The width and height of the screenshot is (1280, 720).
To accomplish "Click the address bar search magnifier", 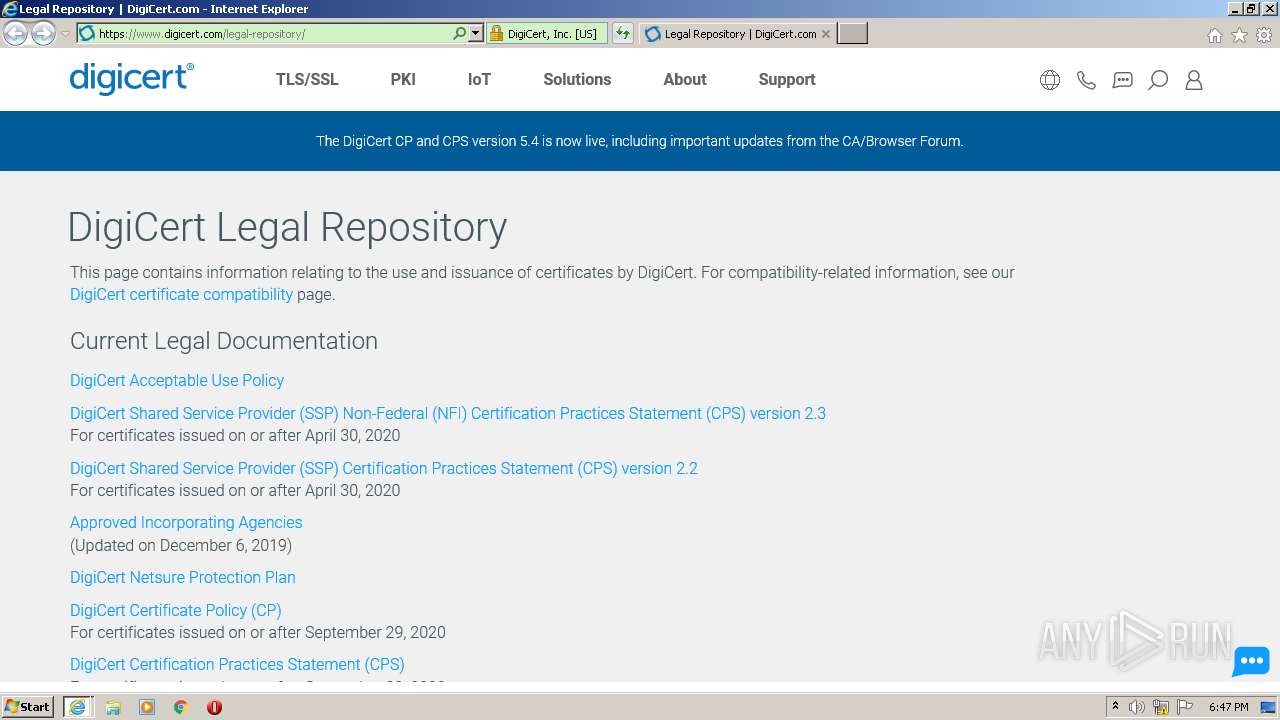I will point(459,33).
